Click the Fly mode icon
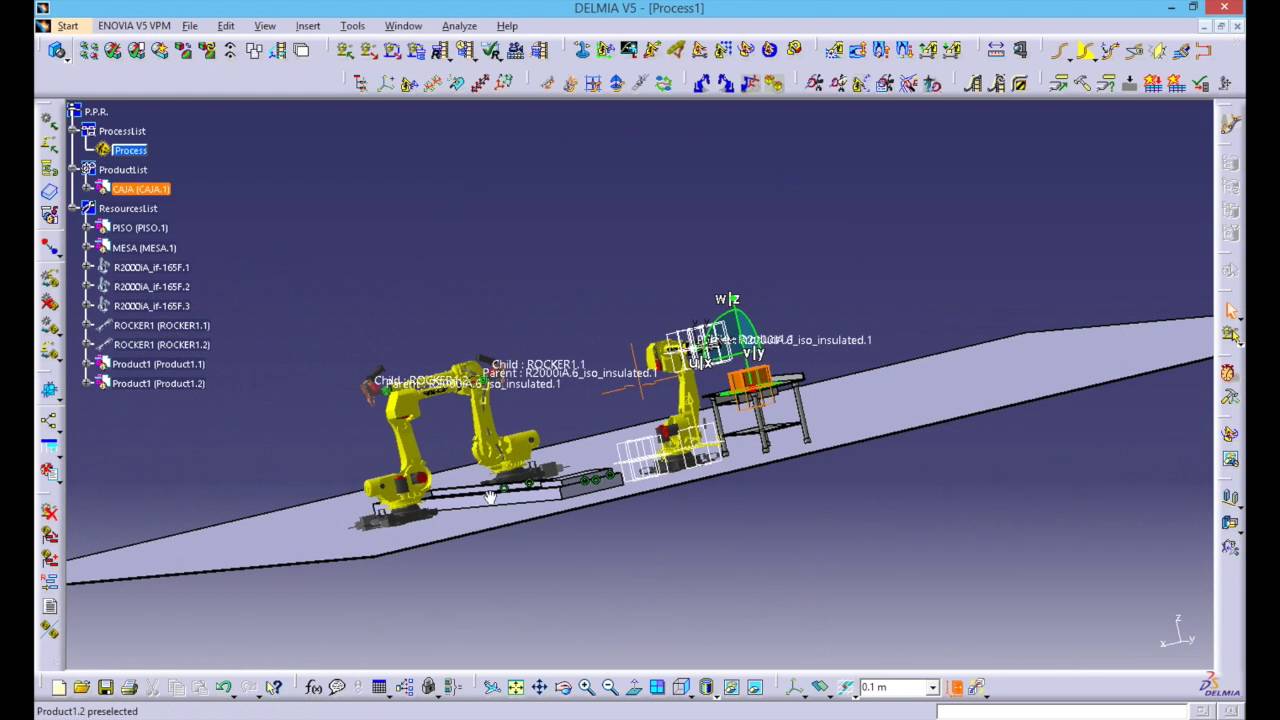 pyautogui.click(x=492, y=688)
